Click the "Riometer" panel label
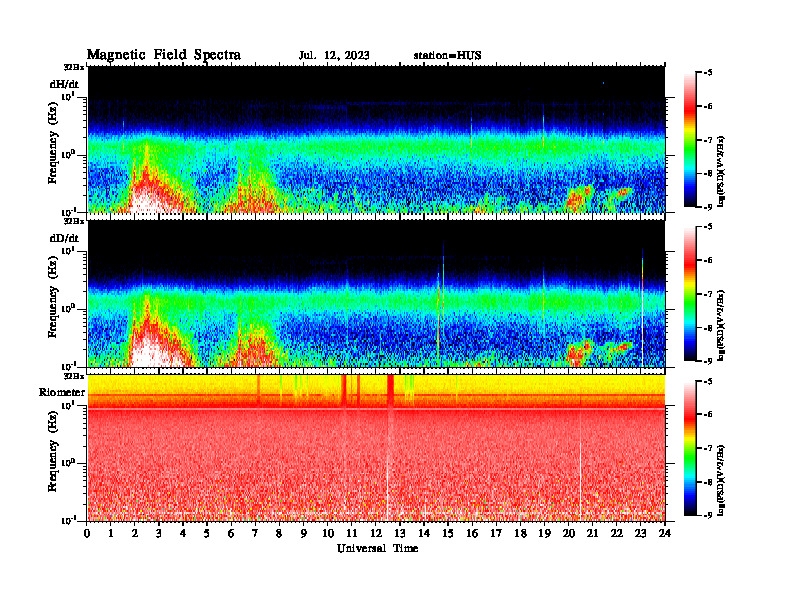 pyautogui.click(x=62, y=392)
